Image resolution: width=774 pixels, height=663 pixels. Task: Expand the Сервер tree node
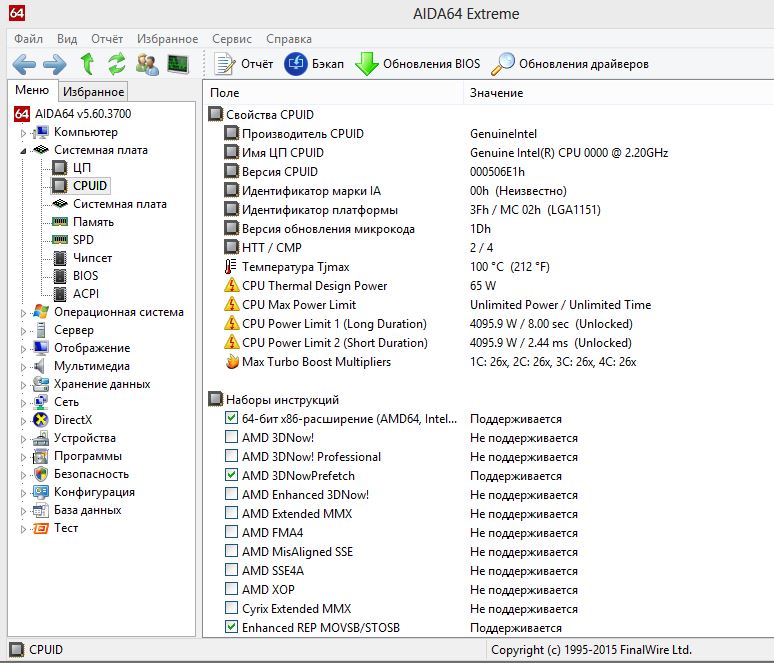[x=23, y=331]
